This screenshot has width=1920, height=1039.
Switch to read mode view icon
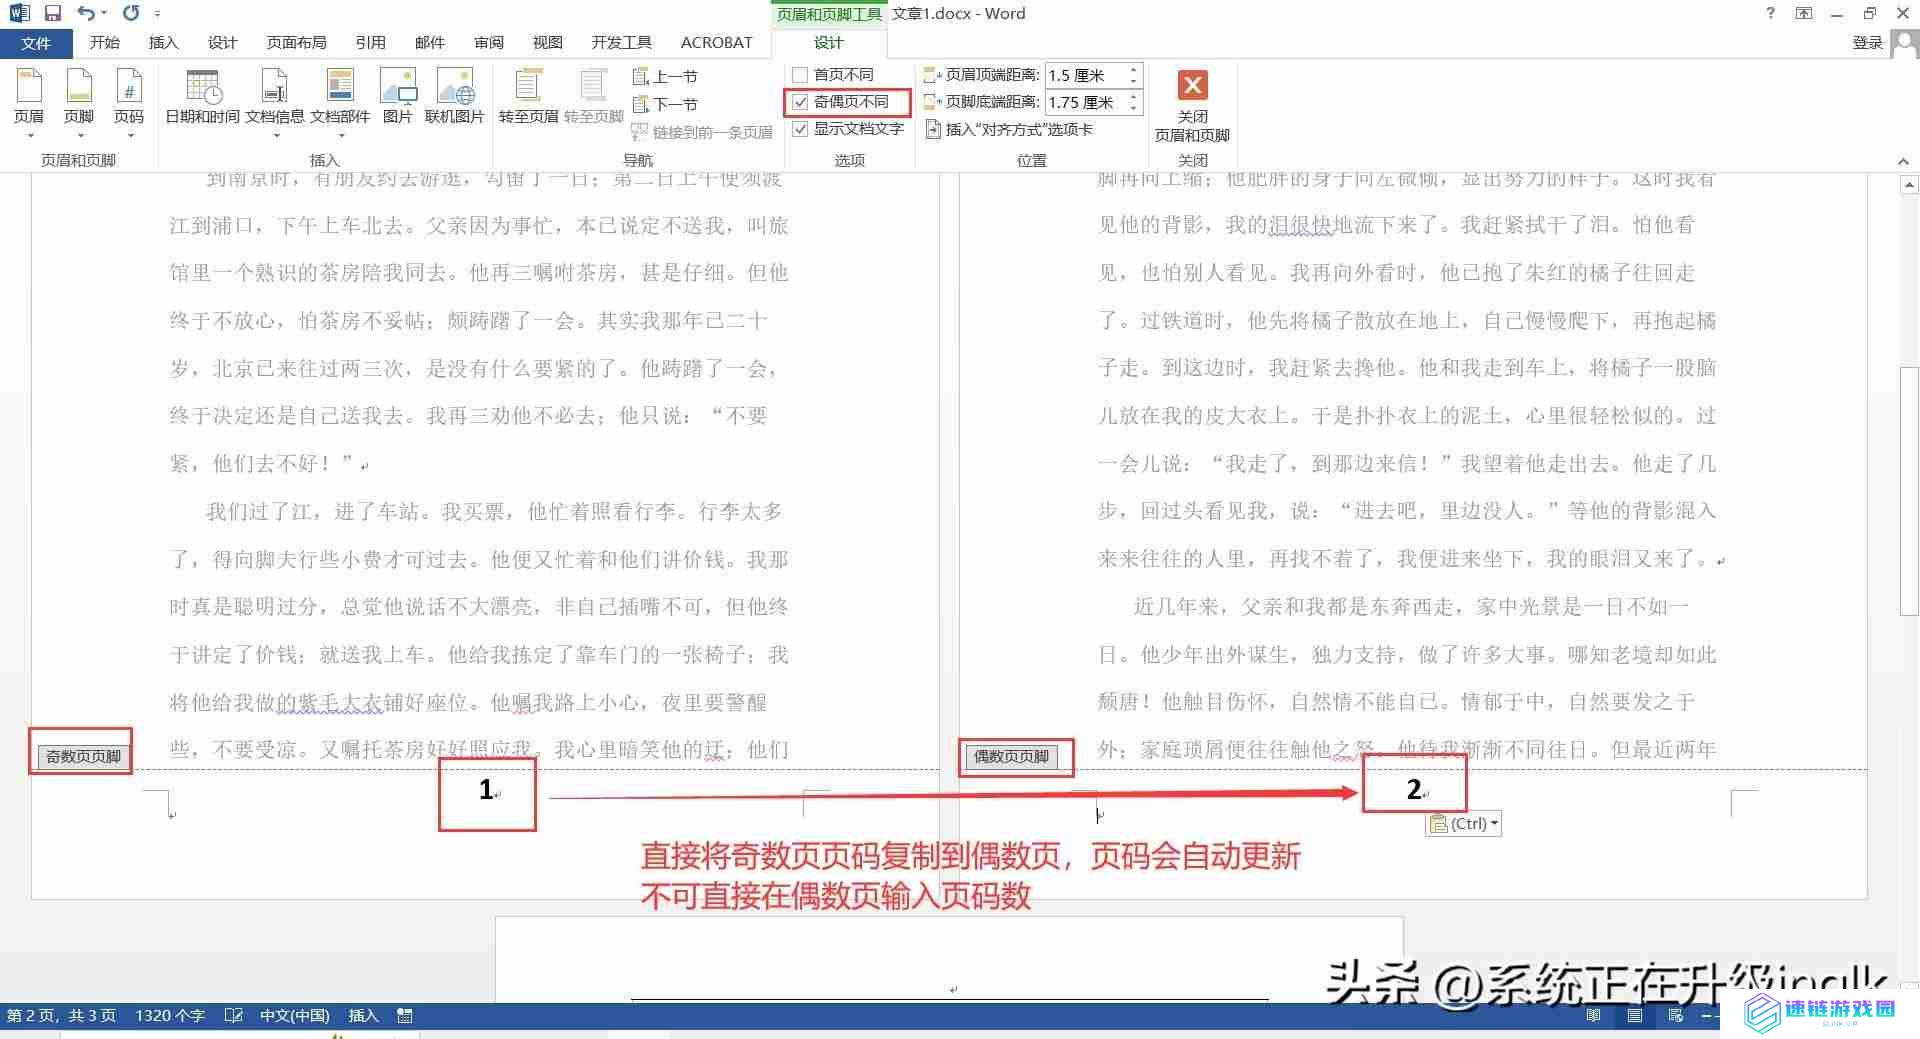(x=1594, y=1015)
